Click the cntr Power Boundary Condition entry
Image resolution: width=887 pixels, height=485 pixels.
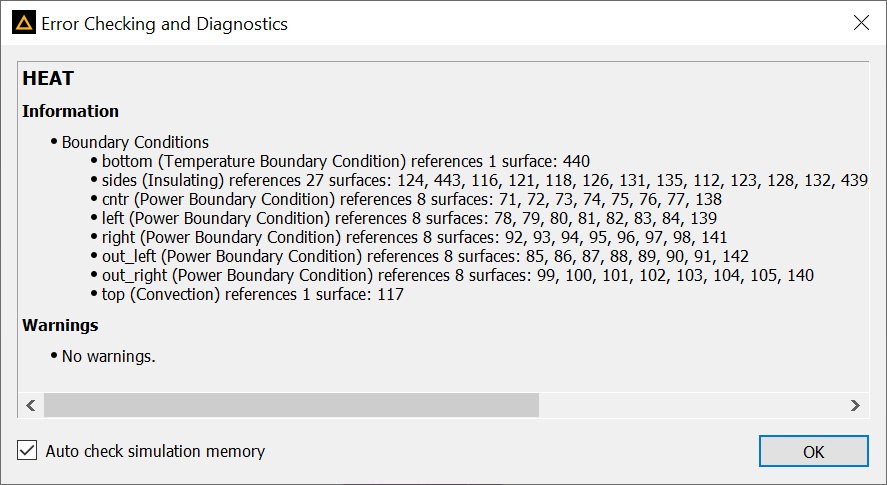412,199
